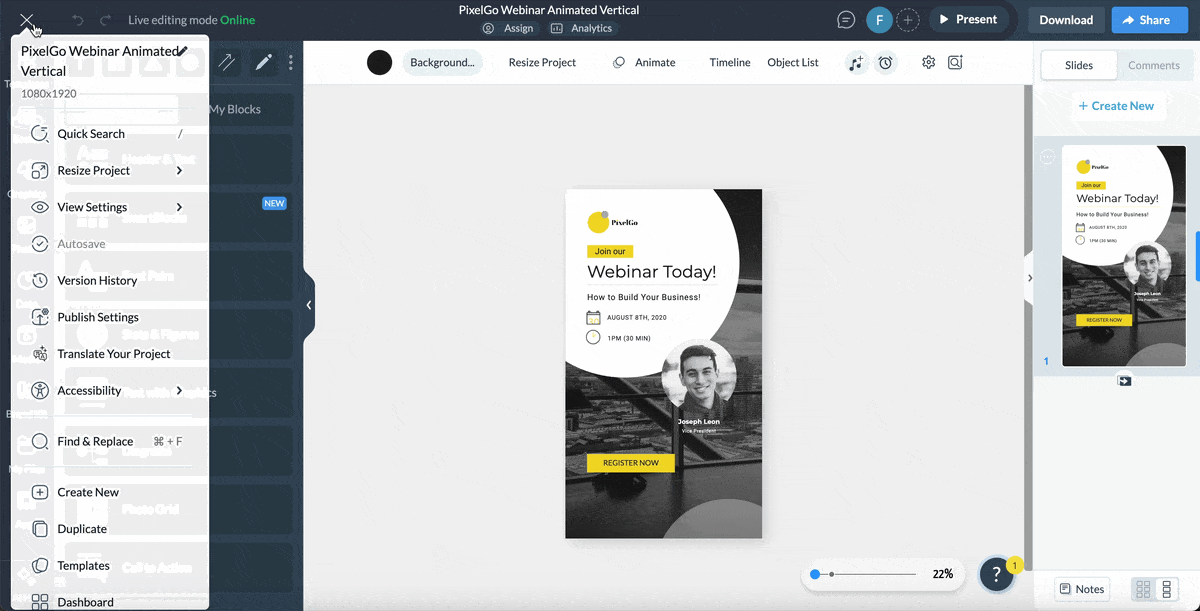1200x611 pixels.
Task: Open the My Blocks tab
Action: (x=235, y=109)
